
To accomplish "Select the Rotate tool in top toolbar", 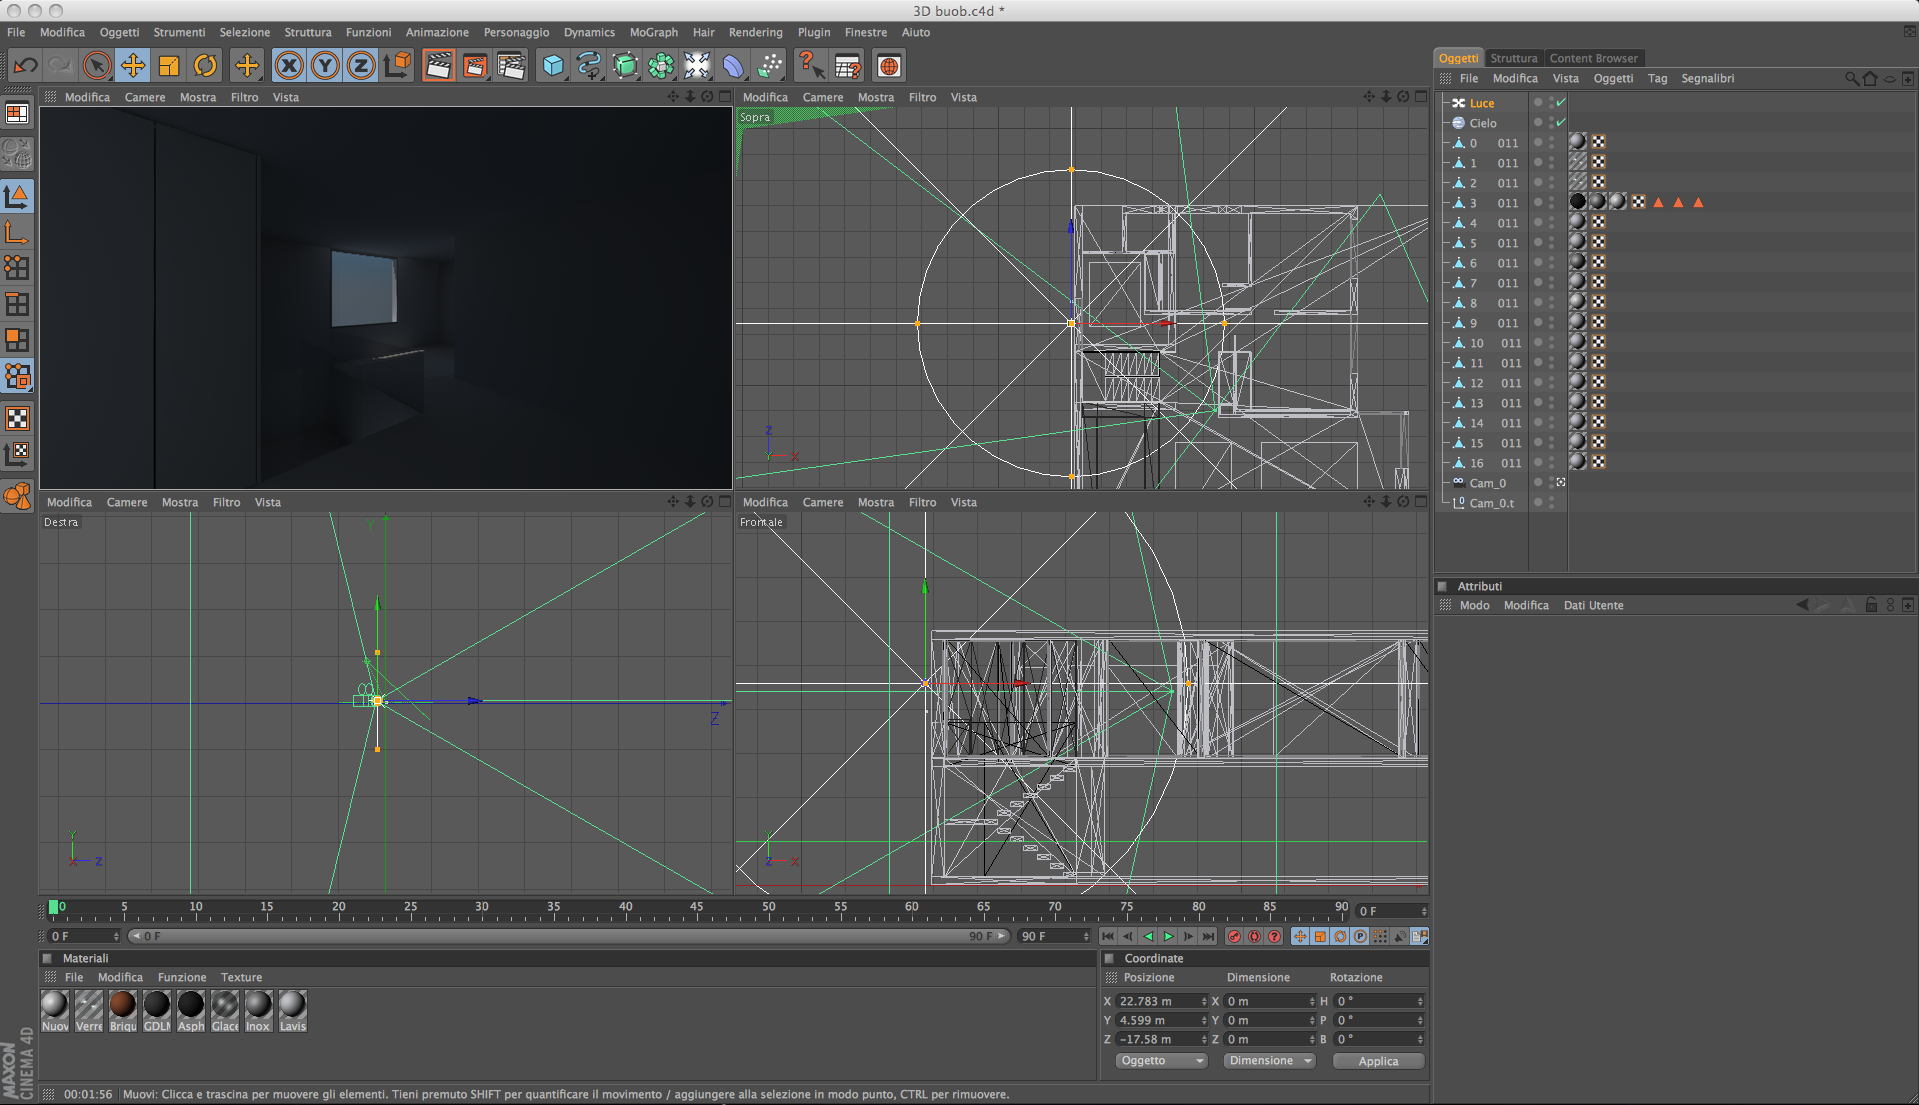I will [x=205, y=66].
